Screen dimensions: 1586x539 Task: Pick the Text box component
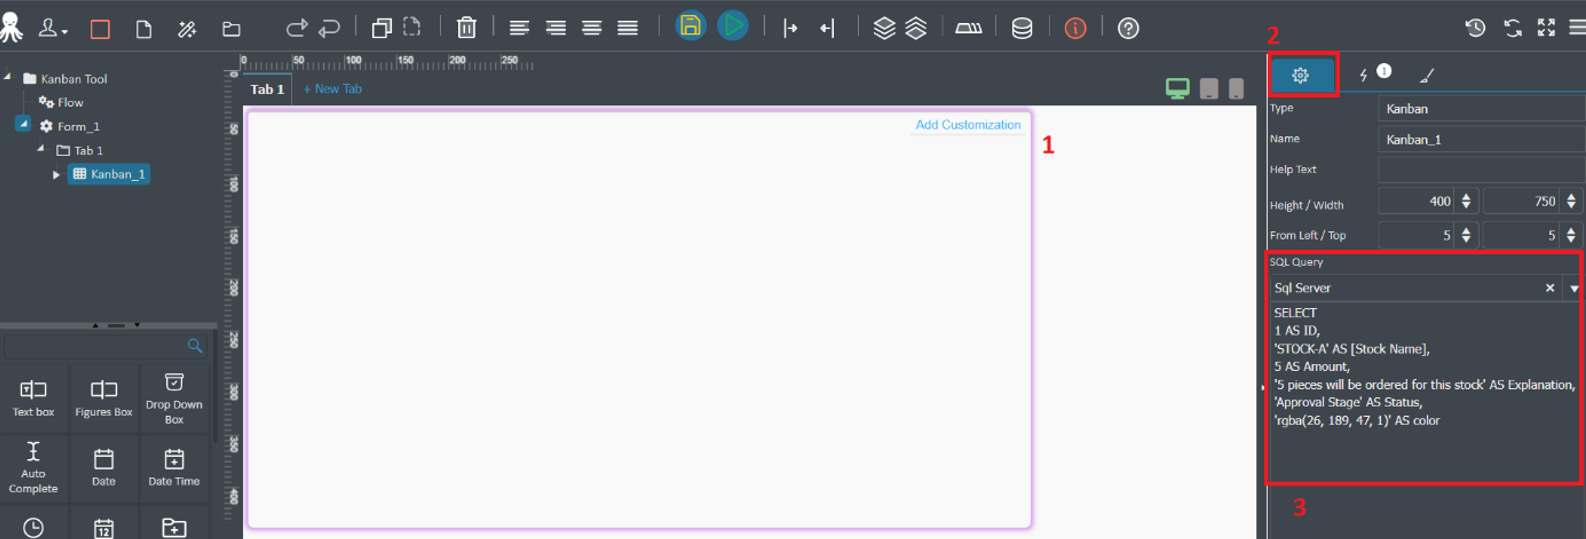[34, 398]
